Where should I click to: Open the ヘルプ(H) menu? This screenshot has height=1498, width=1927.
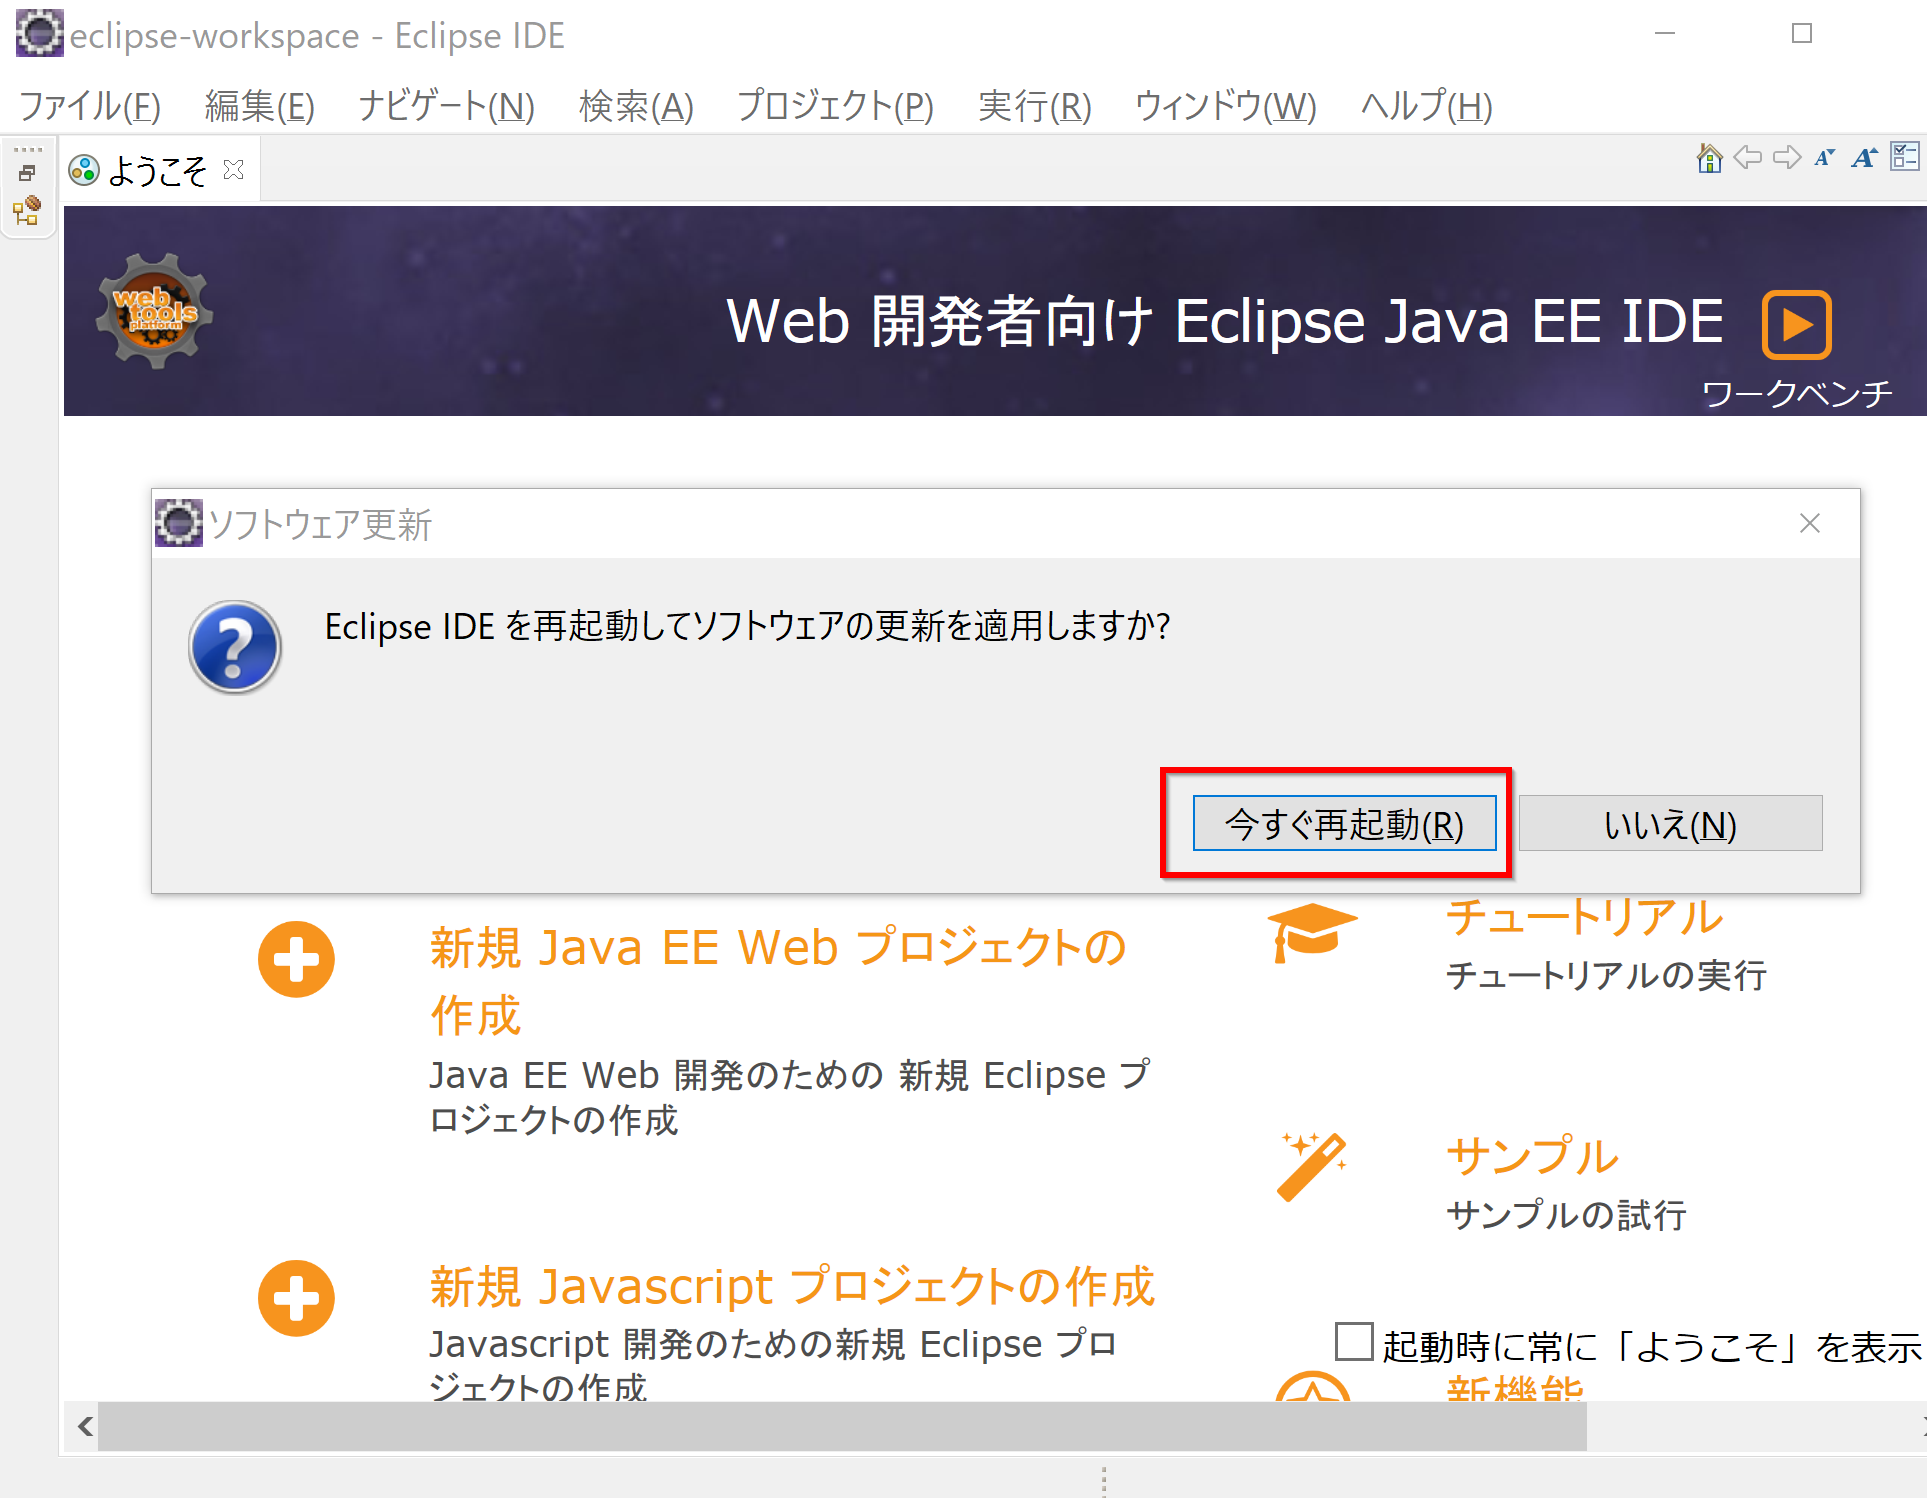(x=1426, y=106)
